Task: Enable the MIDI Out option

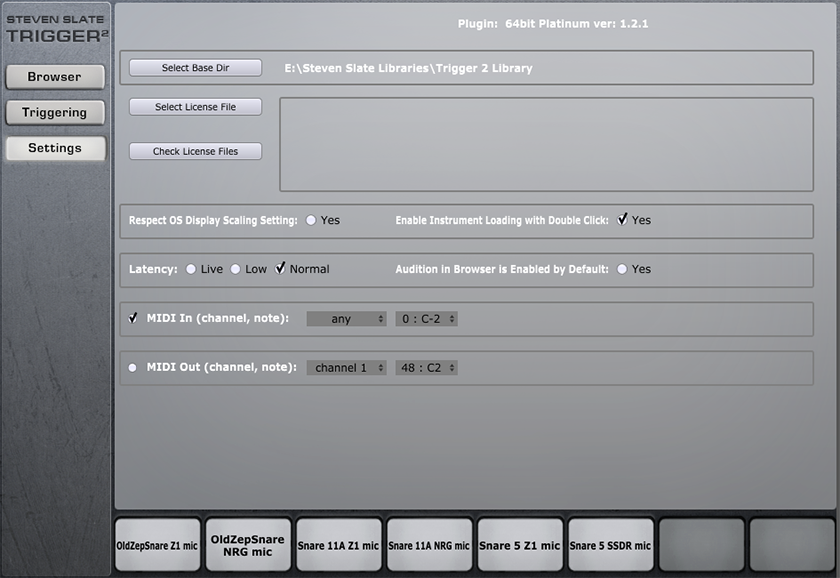Action: (x=133, y=367)
